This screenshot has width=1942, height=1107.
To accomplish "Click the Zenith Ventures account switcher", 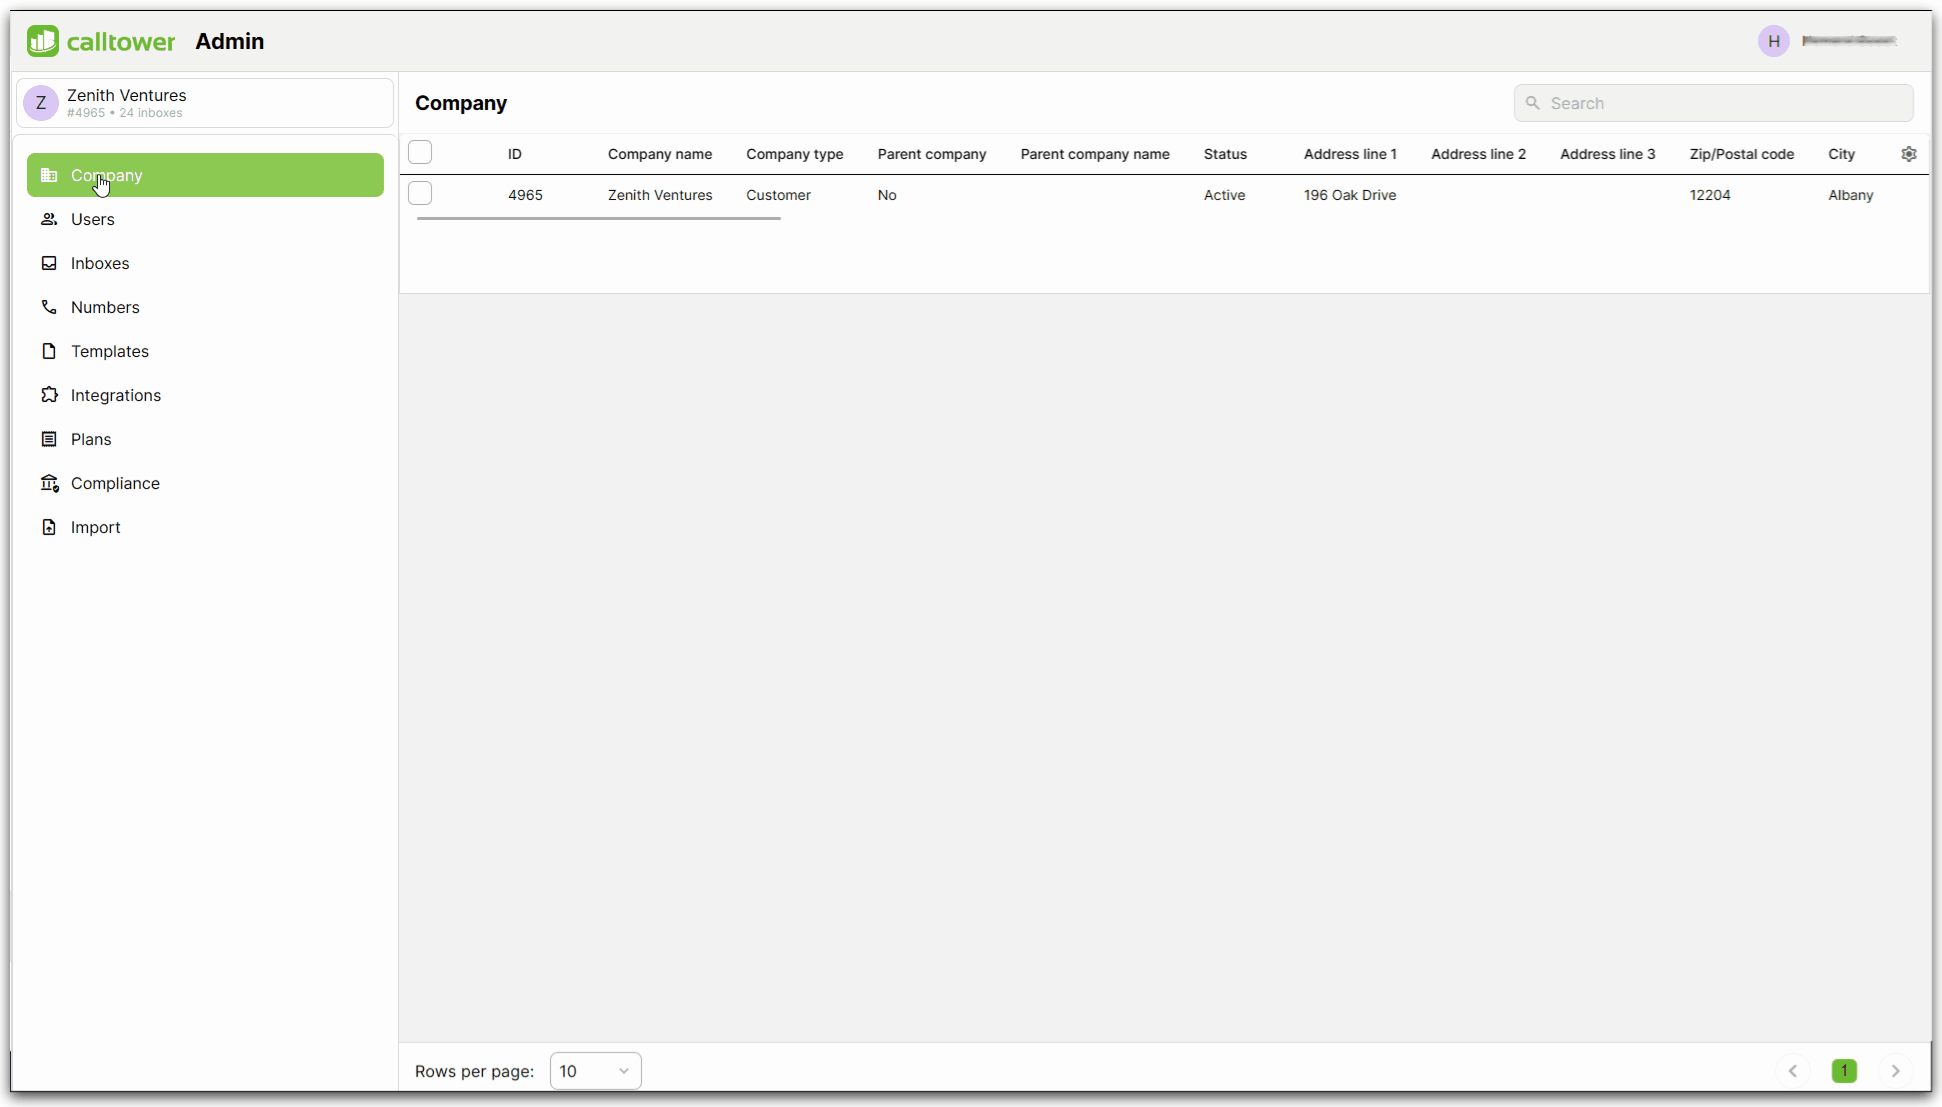I will pos(205,103).
